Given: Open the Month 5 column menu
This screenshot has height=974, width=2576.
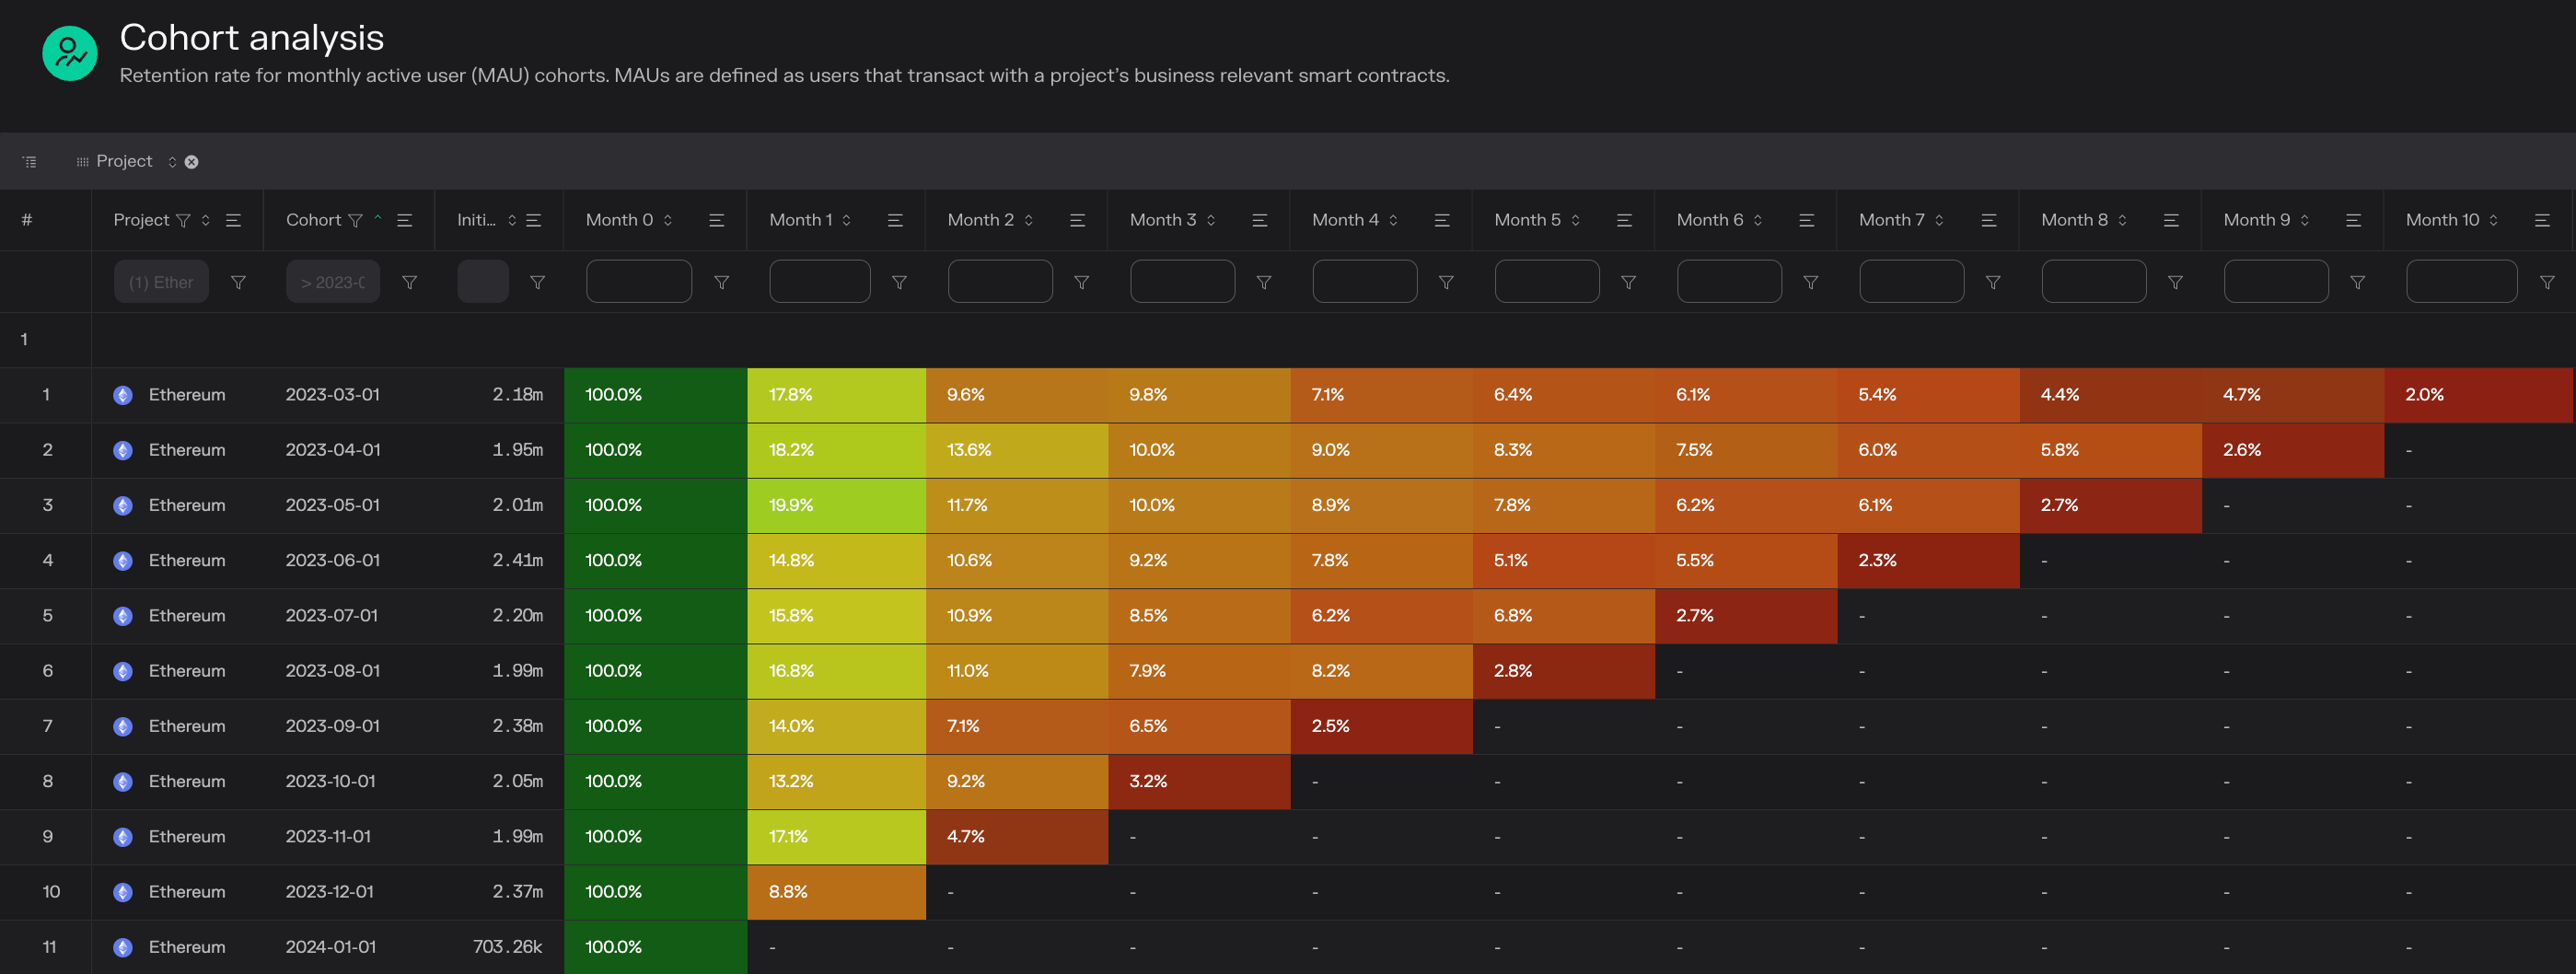Looking at the screenshot, I should click(x=1625, y=220).
